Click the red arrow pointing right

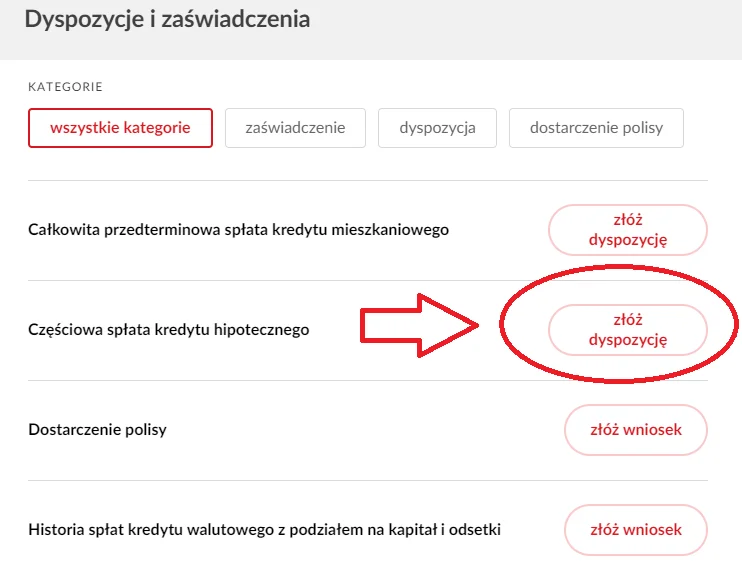[419, 325]
